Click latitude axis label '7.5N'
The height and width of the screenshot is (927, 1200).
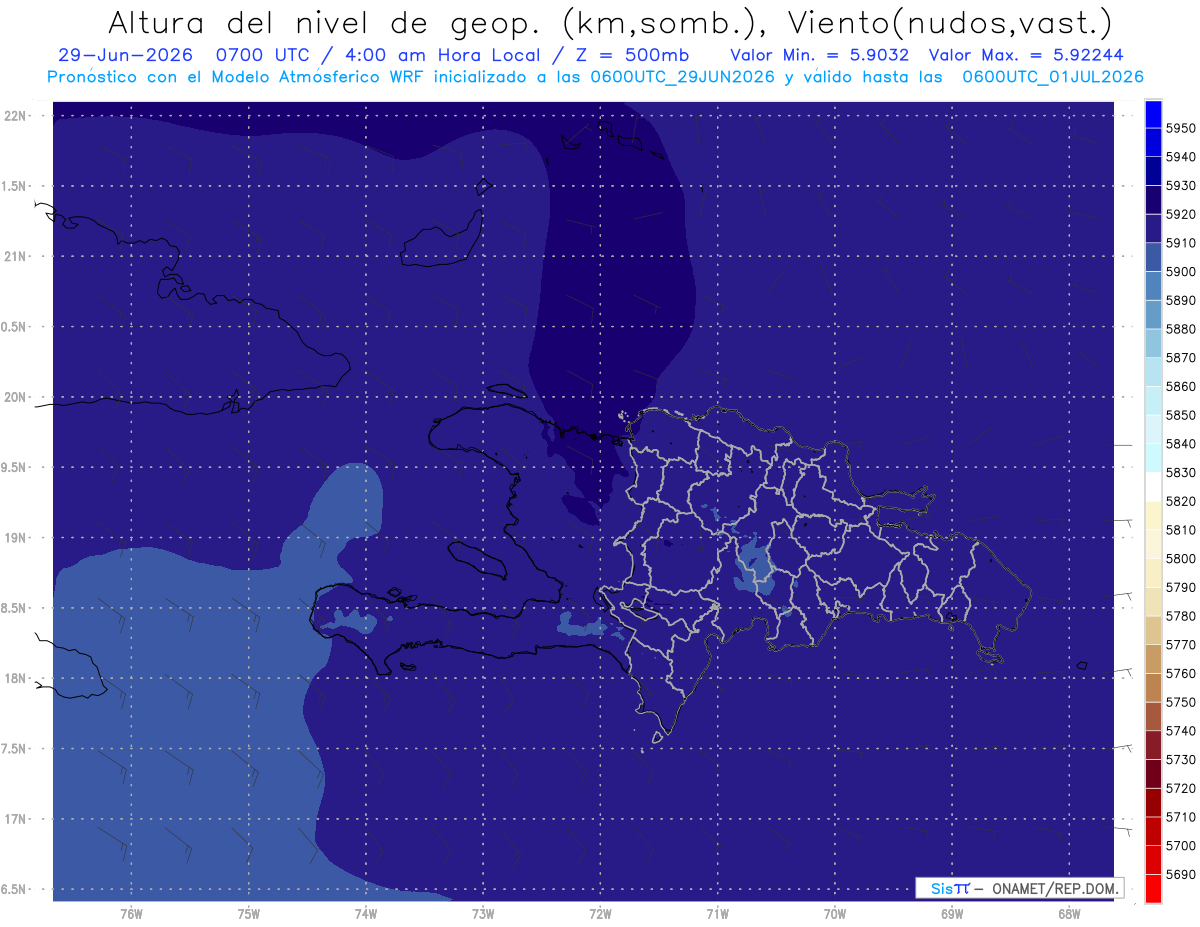click(14, 749)
